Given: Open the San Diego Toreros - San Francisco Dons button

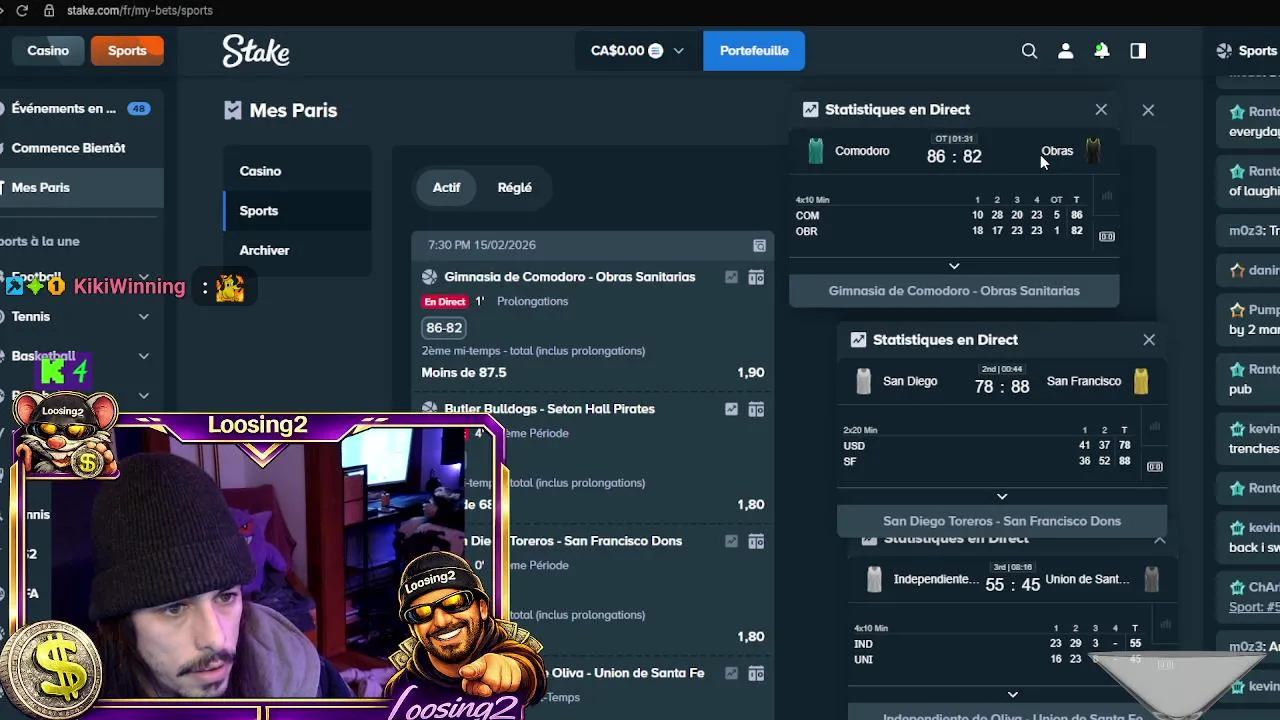Looking at the screenshot, I should coord(1002,521).
